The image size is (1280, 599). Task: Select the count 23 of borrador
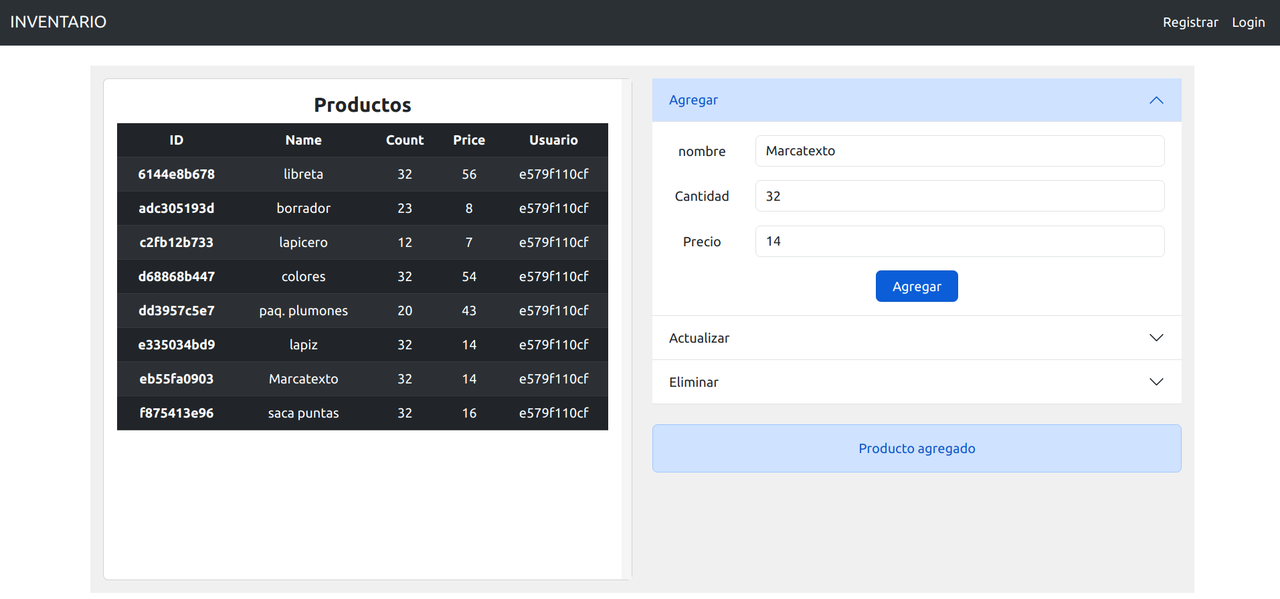pos(405,208)
